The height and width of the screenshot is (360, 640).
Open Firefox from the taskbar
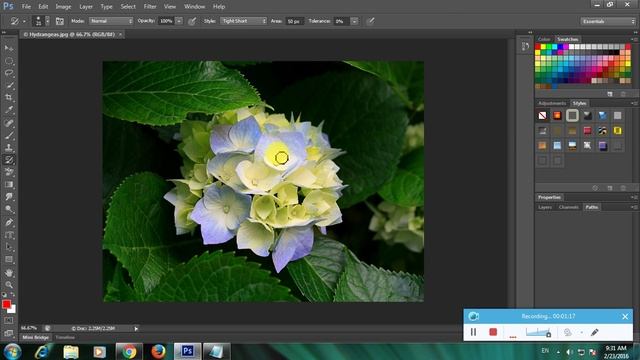point(158,351)
